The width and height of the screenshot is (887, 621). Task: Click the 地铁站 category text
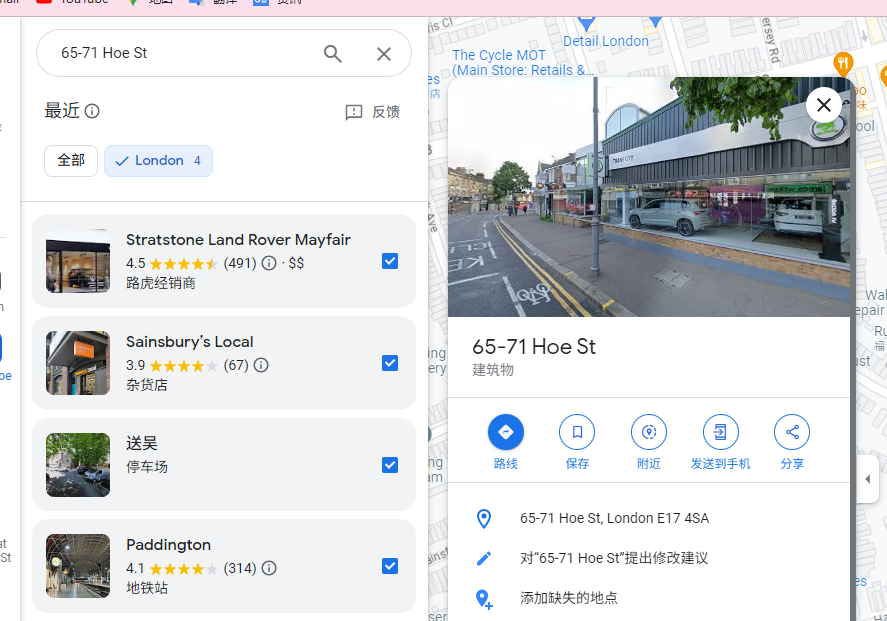pyautogui.click(x=147, y=588)
